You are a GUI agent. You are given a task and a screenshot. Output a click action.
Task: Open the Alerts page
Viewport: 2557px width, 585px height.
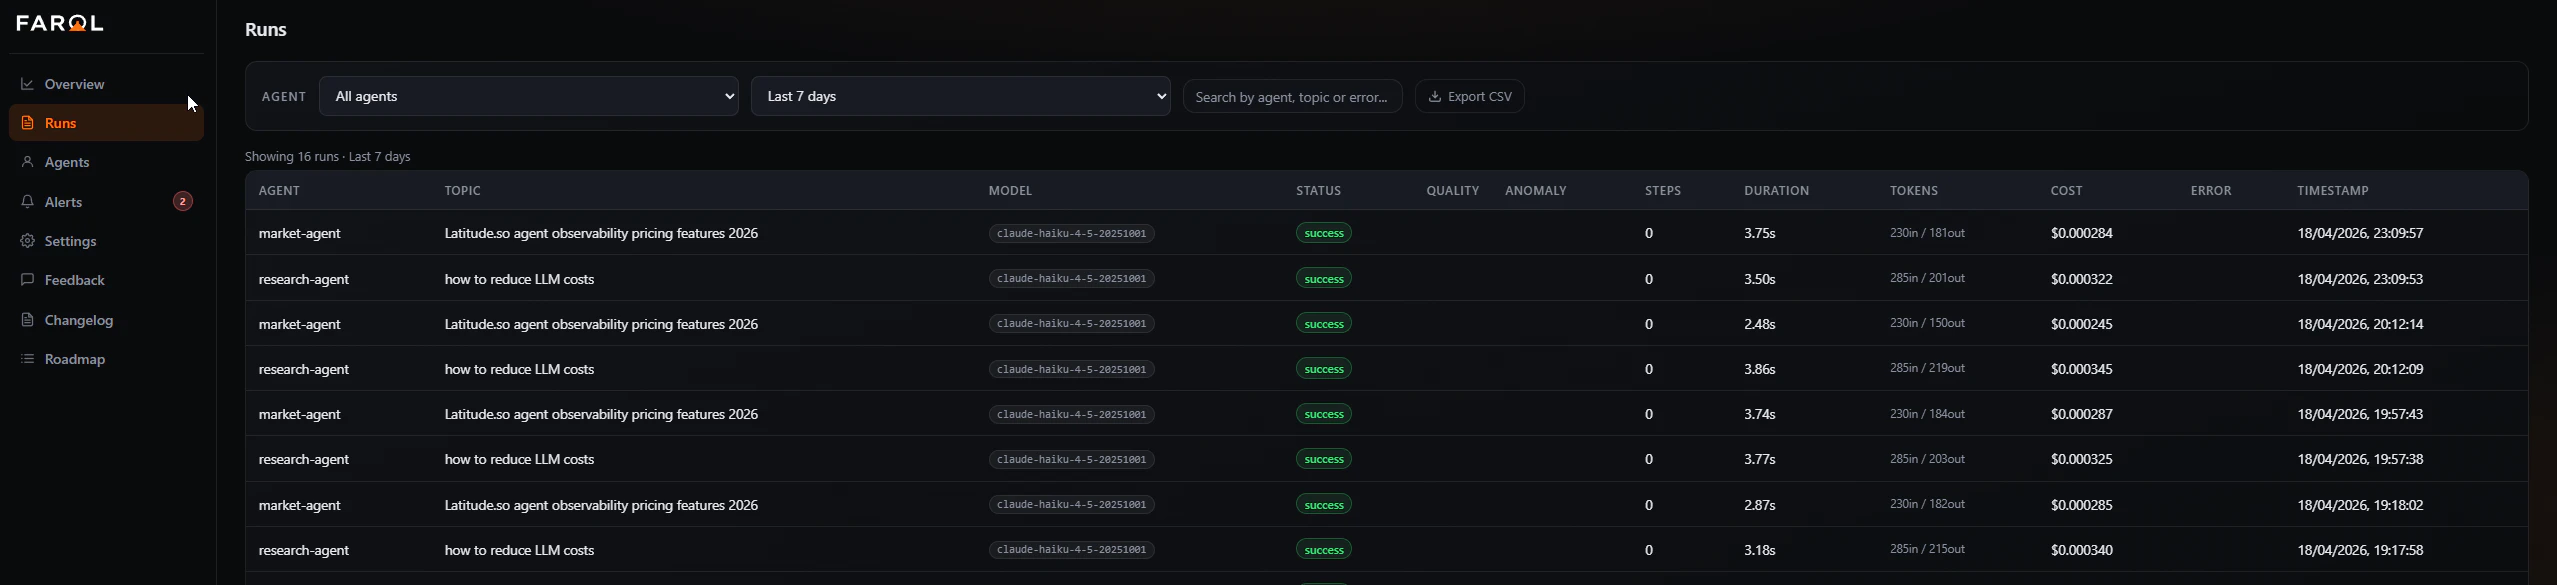click(x=106, y=202)
